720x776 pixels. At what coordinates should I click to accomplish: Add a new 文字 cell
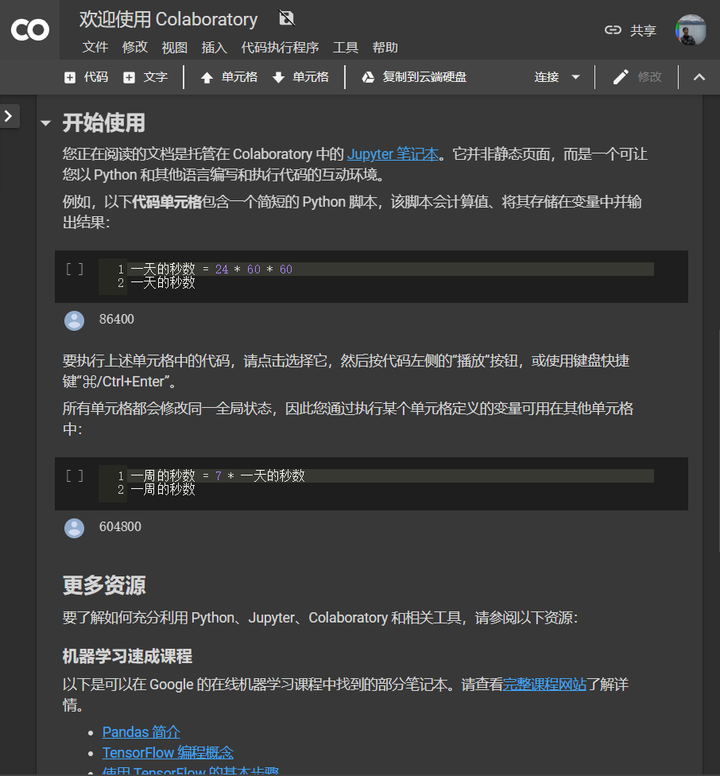(x=145, y=77)
